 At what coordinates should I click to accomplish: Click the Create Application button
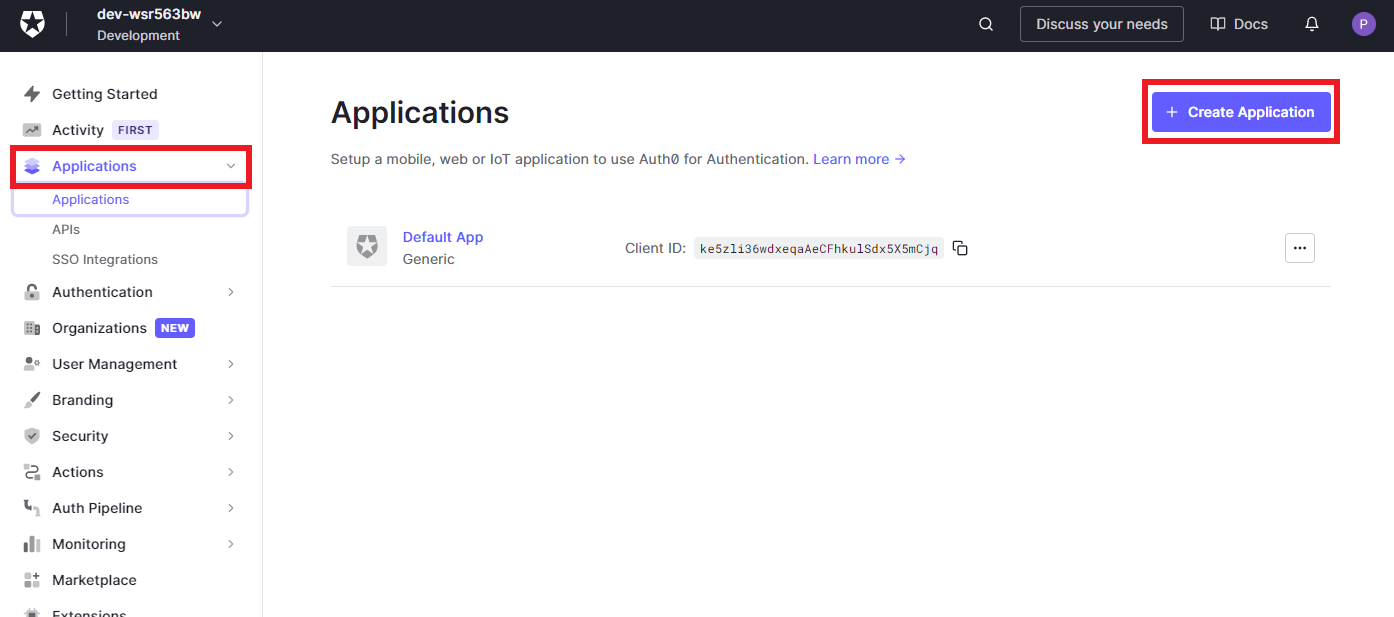(x=1240, y=111)
